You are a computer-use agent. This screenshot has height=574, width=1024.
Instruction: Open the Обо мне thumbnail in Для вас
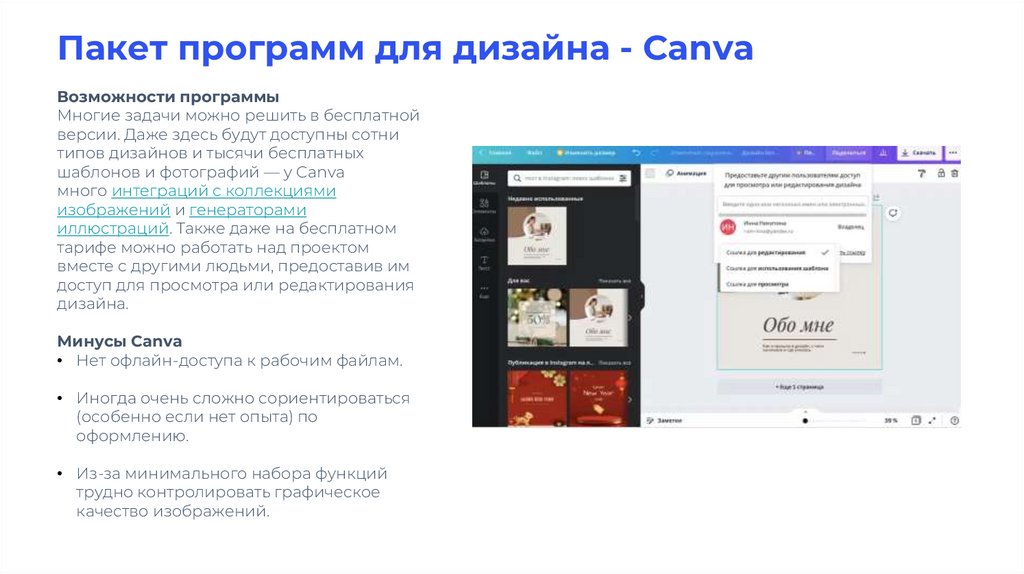tap(598, 318)
